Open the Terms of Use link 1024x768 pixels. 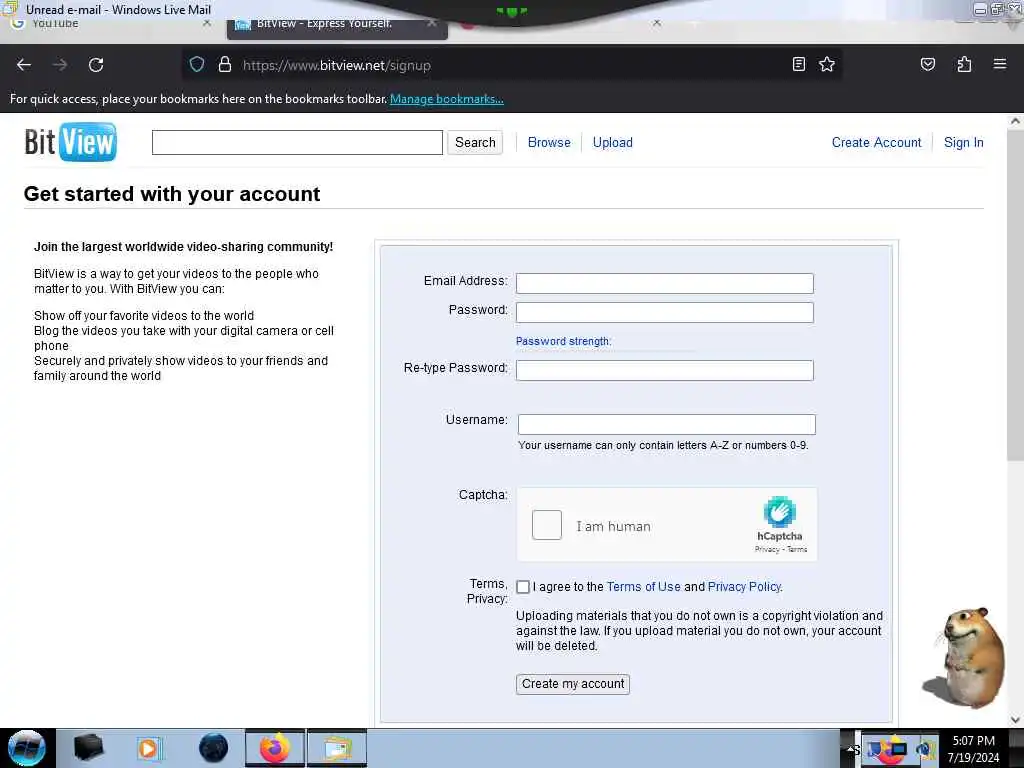point(643,586)
